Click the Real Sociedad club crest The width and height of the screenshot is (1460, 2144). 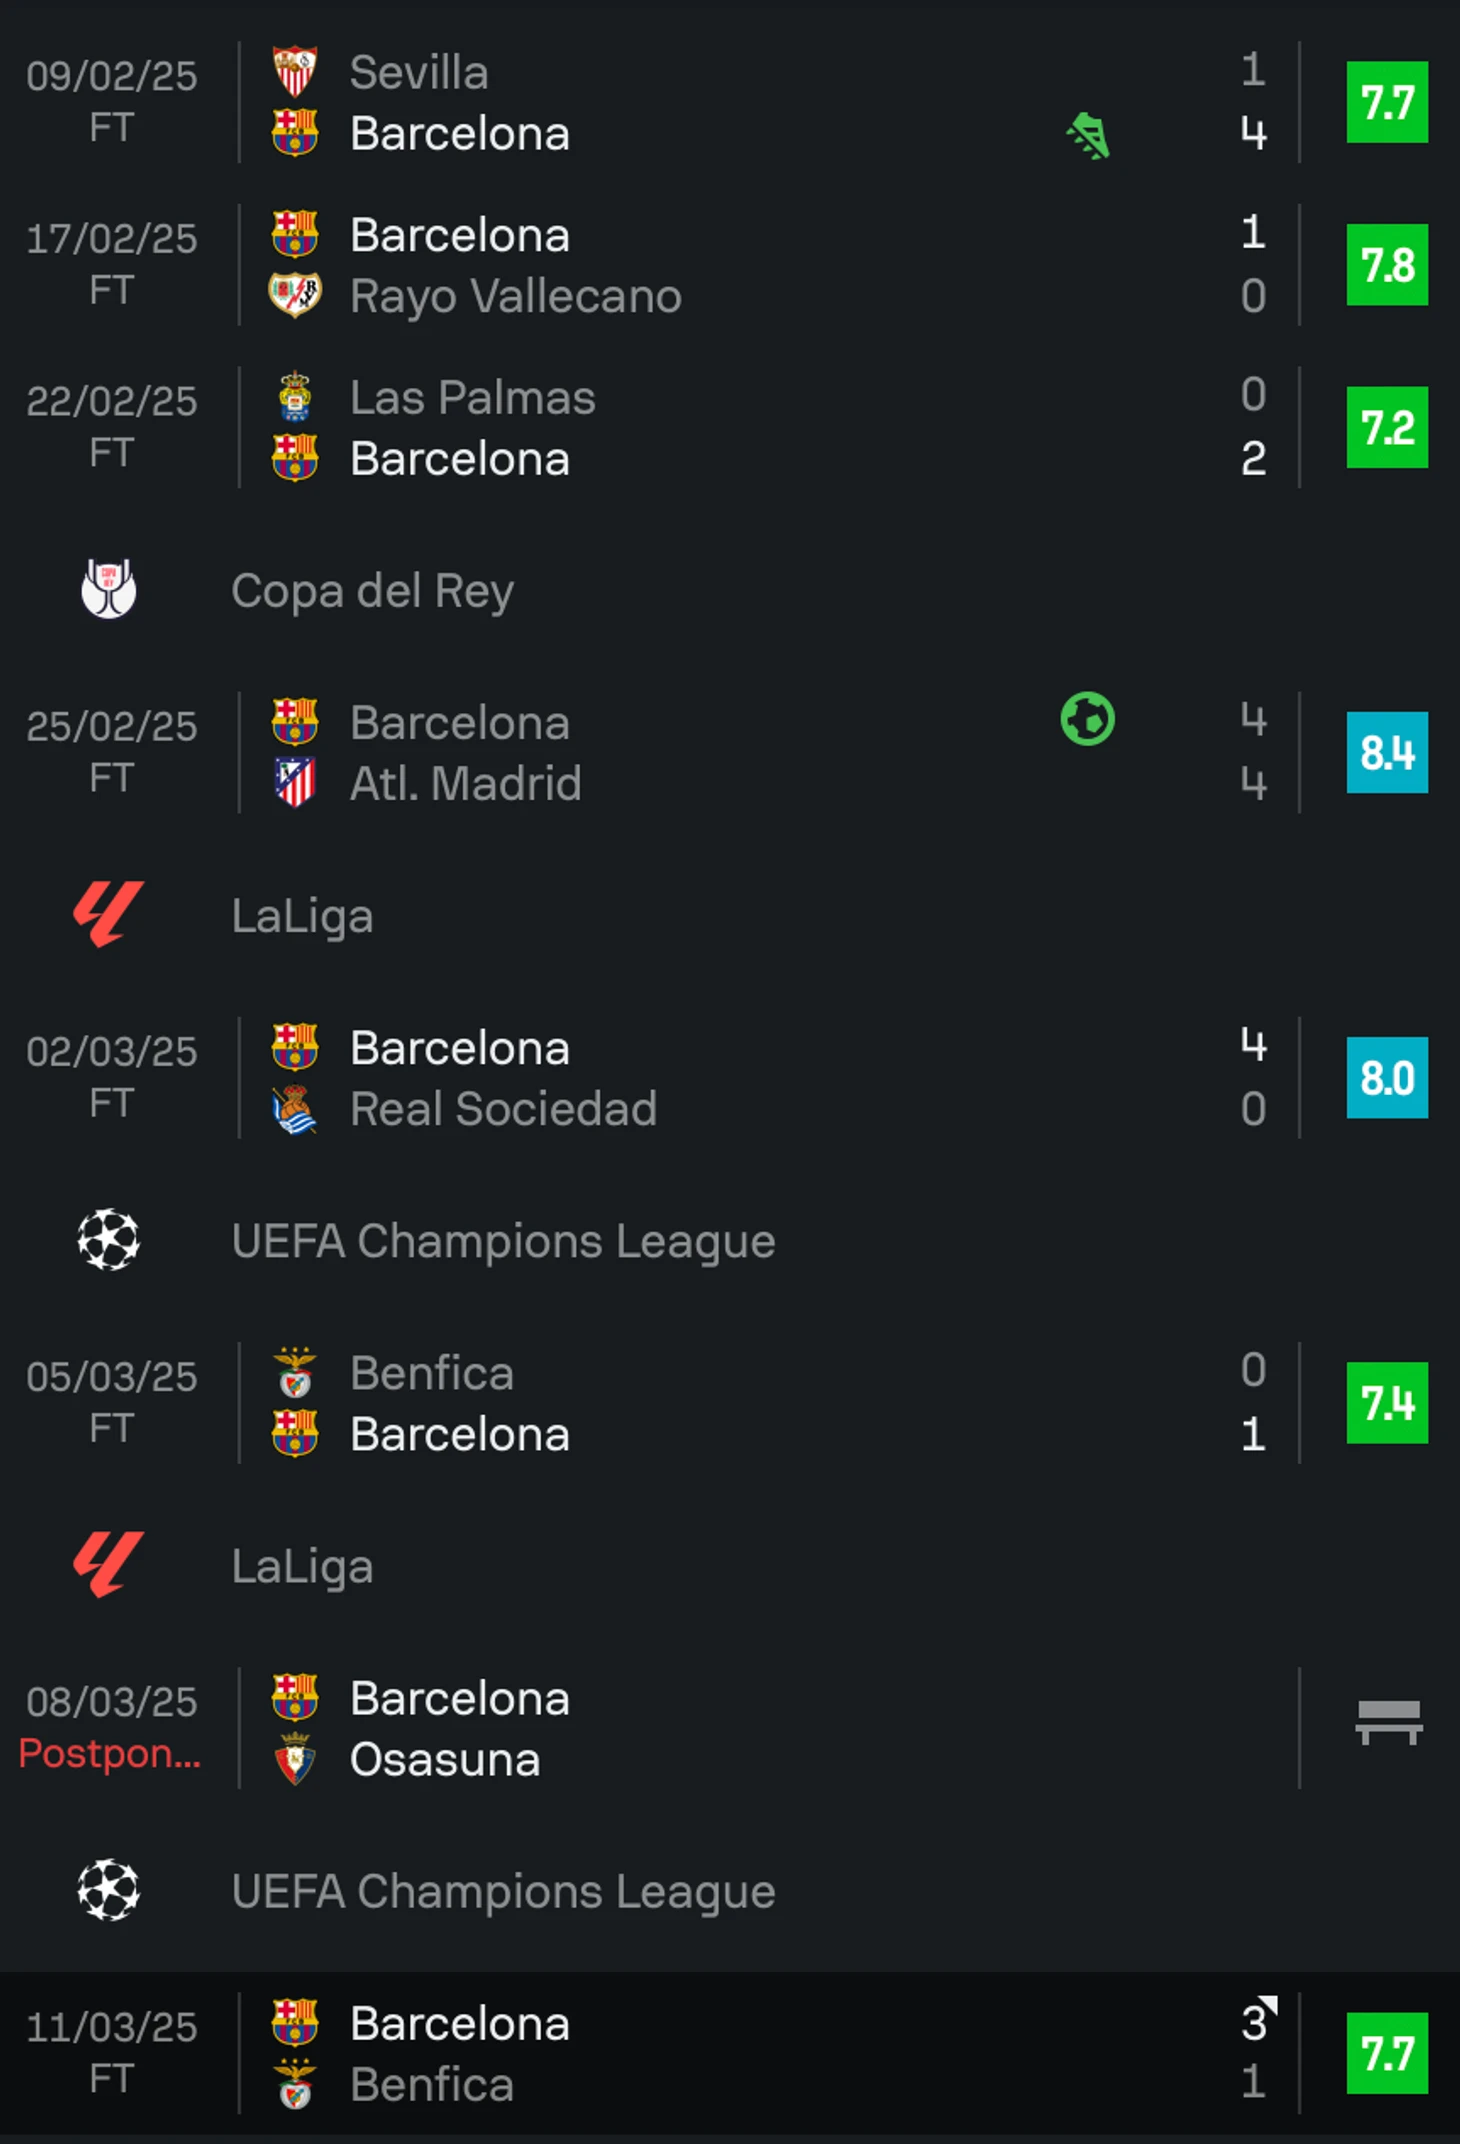295,1109
